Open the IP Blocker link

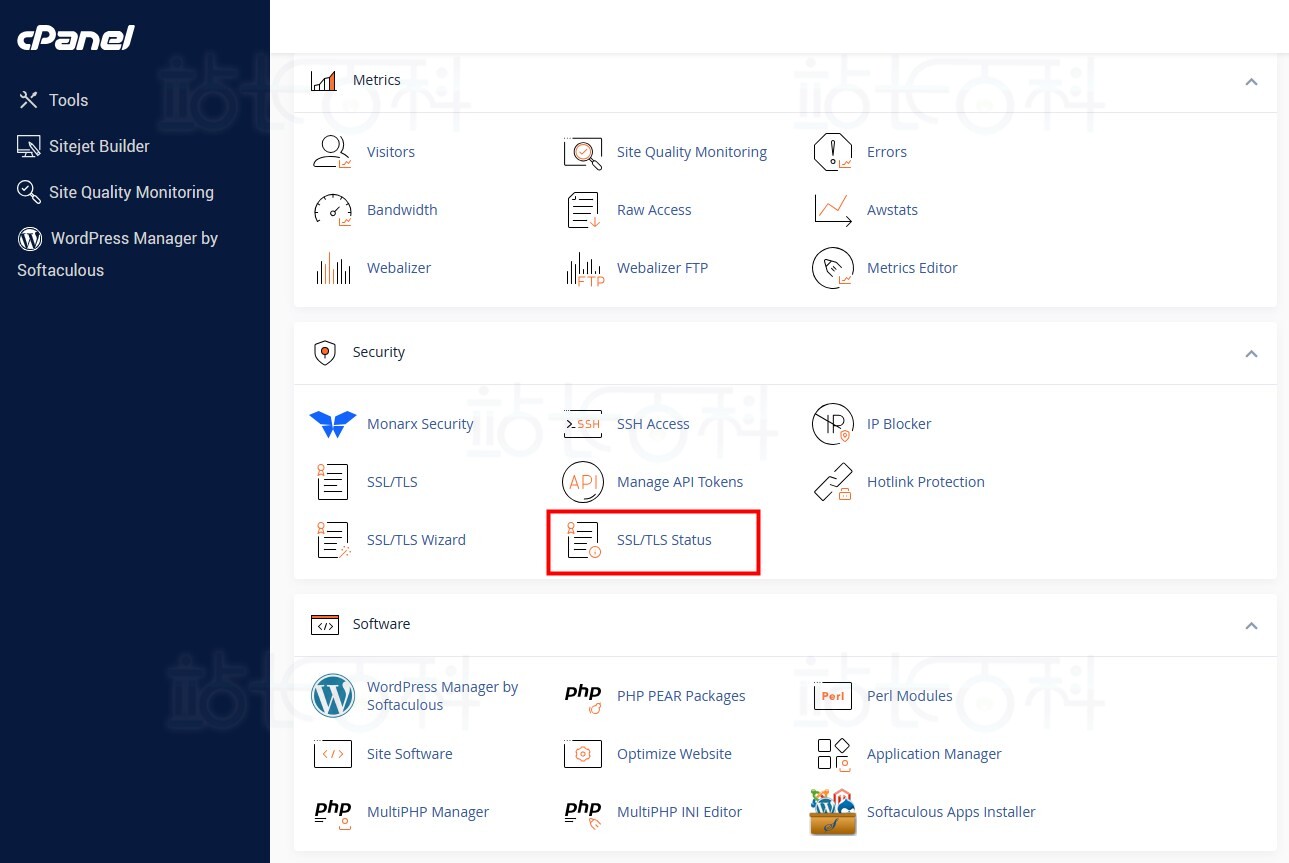899,424
